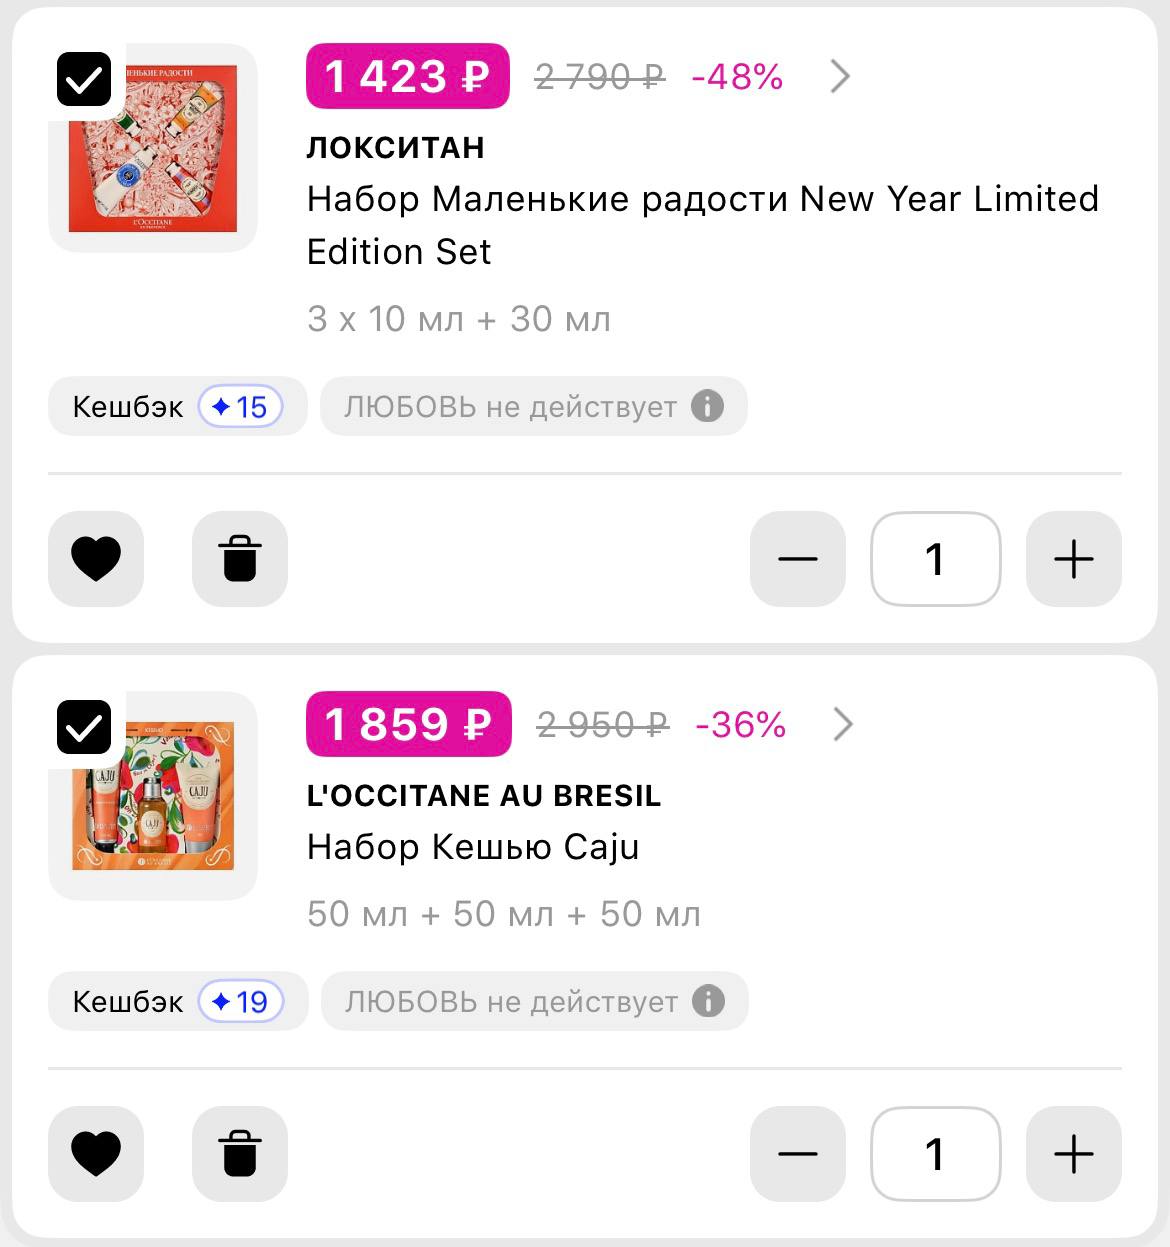Screen dimensions: 1170x1247
Task: Increase quantity of the Caju set
Action: click(1073, 1153)
